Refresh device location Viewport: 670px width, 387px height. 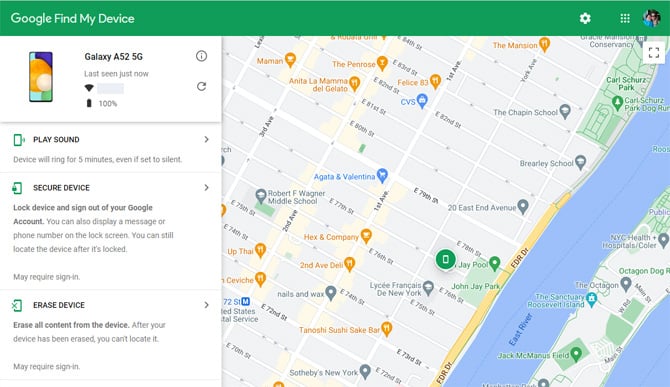pos(201,87)
